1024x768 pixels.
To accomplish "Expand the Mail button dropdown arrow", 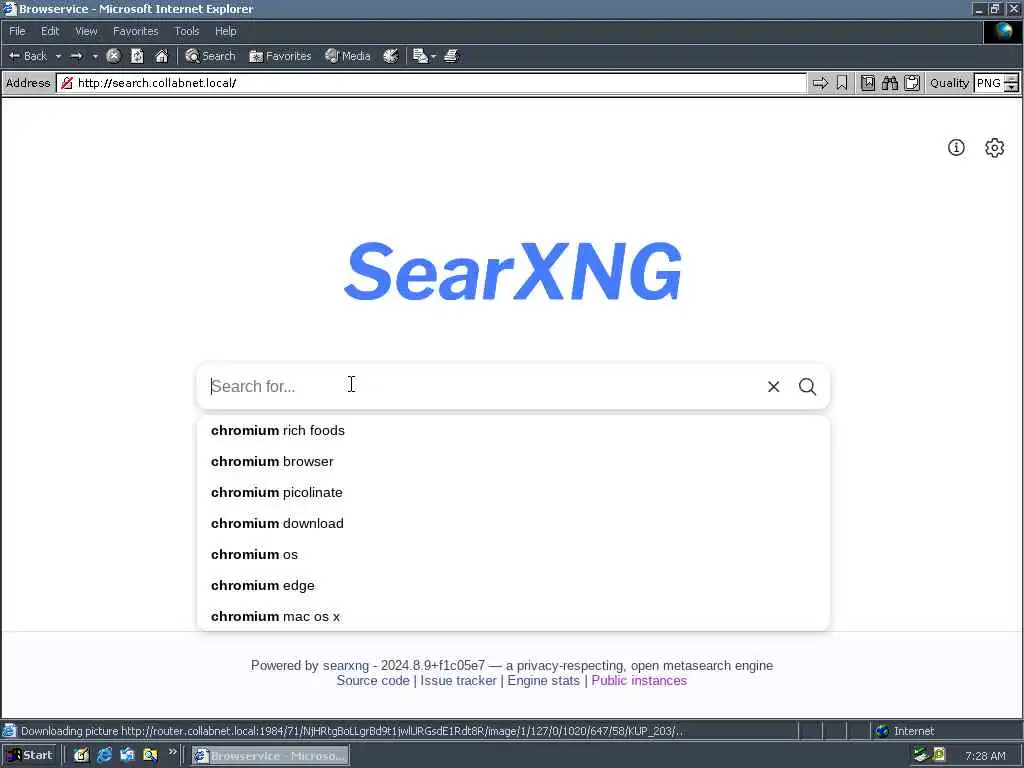I will (434, 56).
